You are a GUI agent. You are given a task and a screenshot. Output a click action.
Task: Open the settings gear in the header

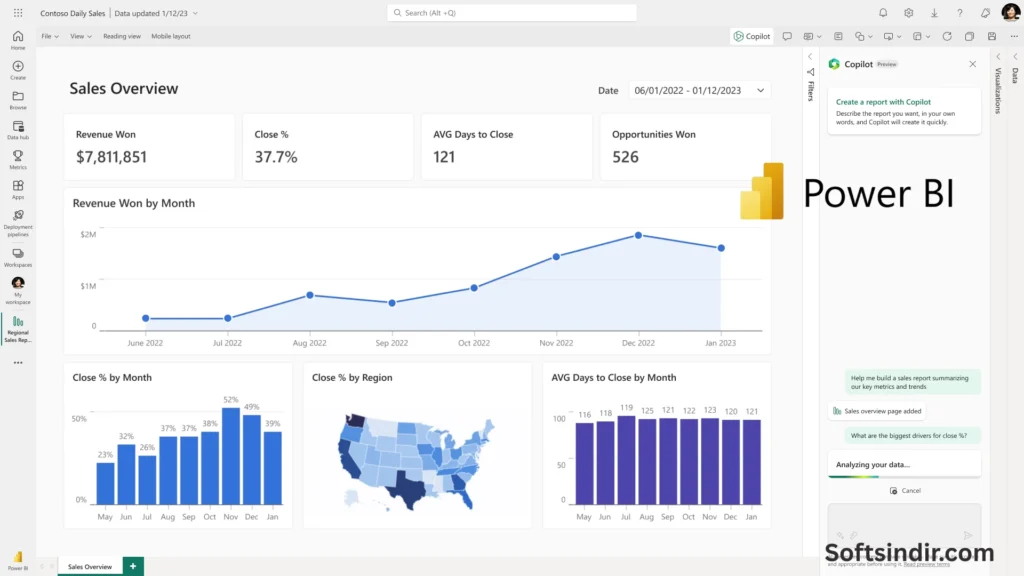pyautogui.click(x=909, y=13)
